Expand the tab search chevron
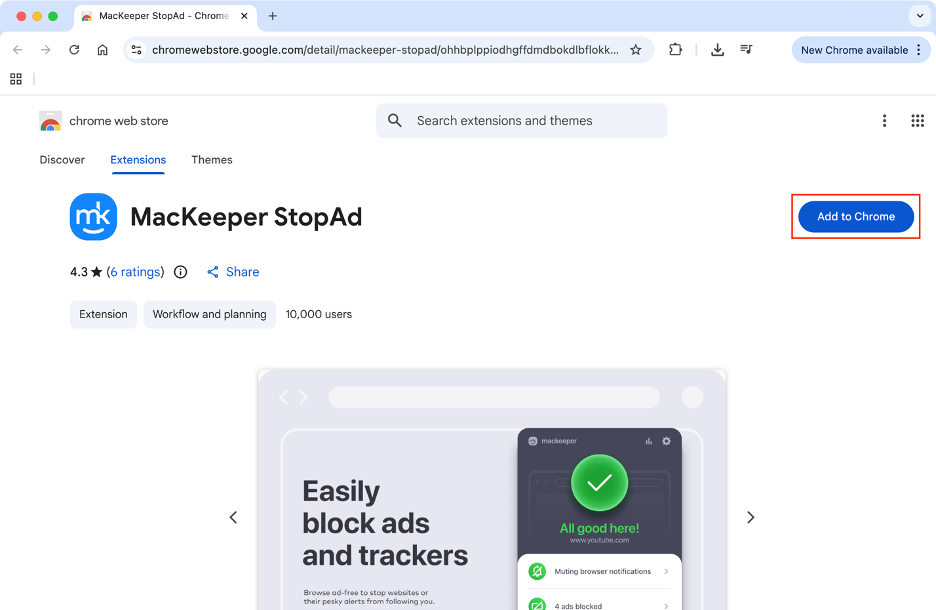 pyautogui.click(x=919, y=16)
